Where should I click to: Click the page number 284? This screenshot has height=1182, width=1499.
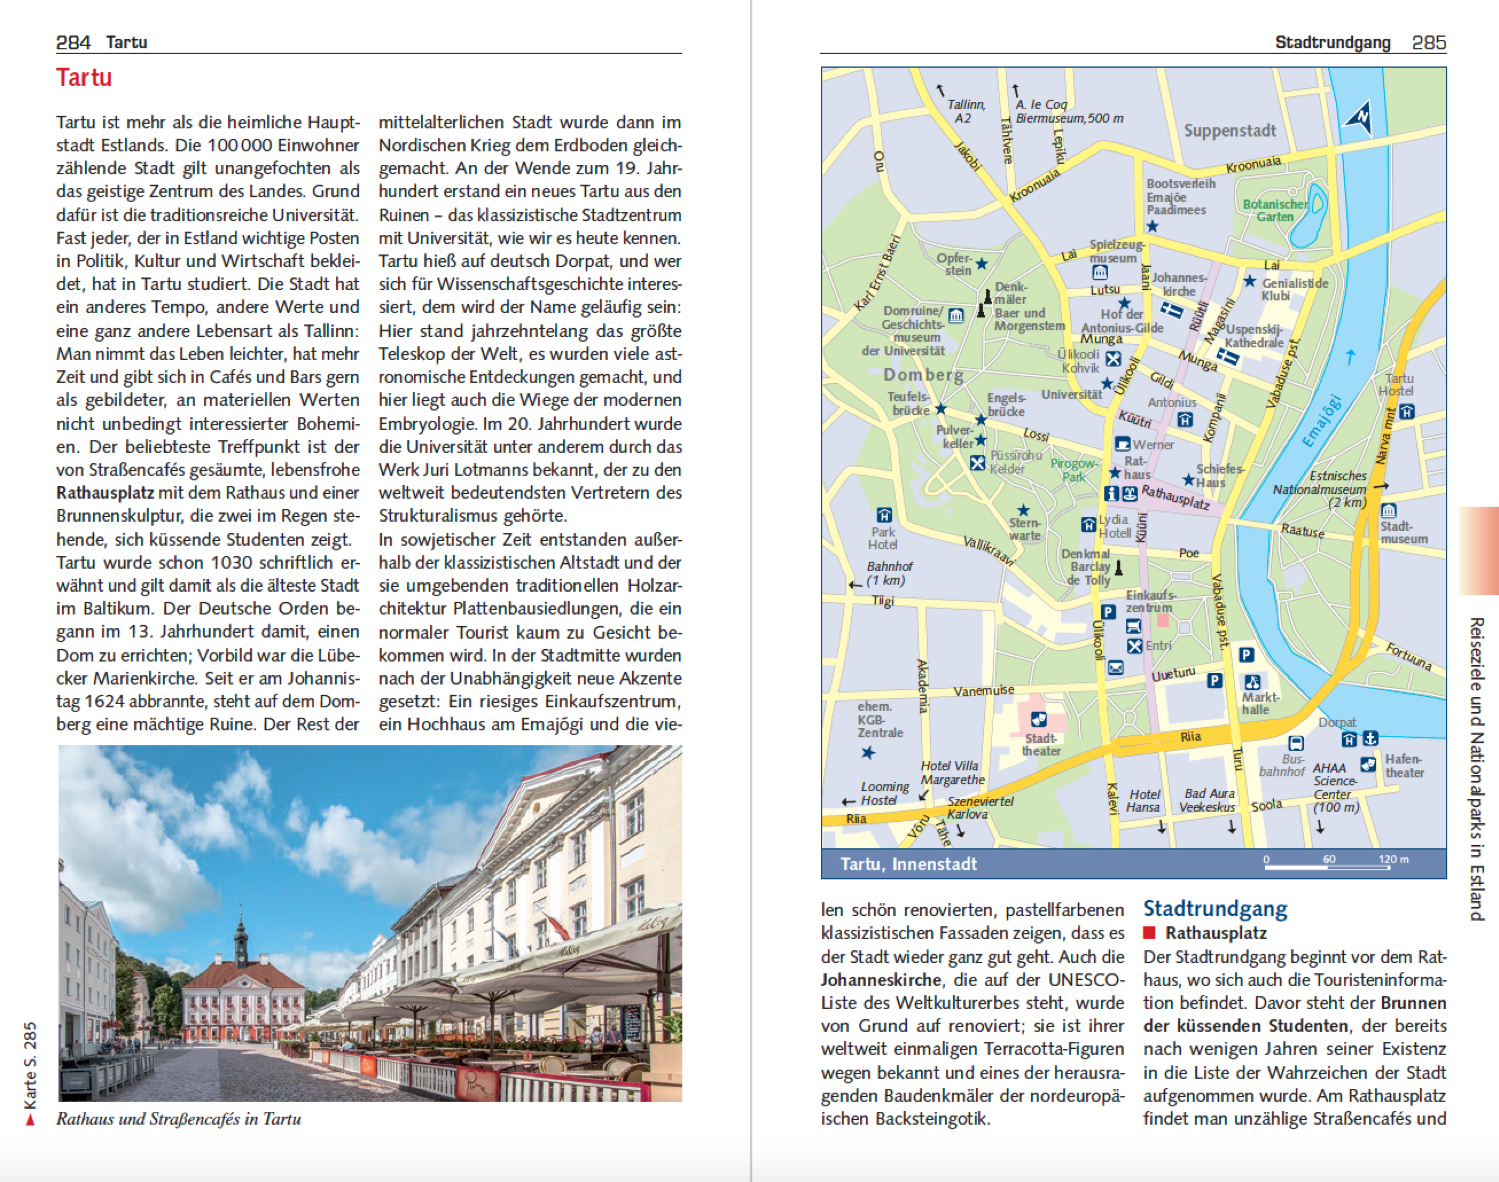(73, 42)
